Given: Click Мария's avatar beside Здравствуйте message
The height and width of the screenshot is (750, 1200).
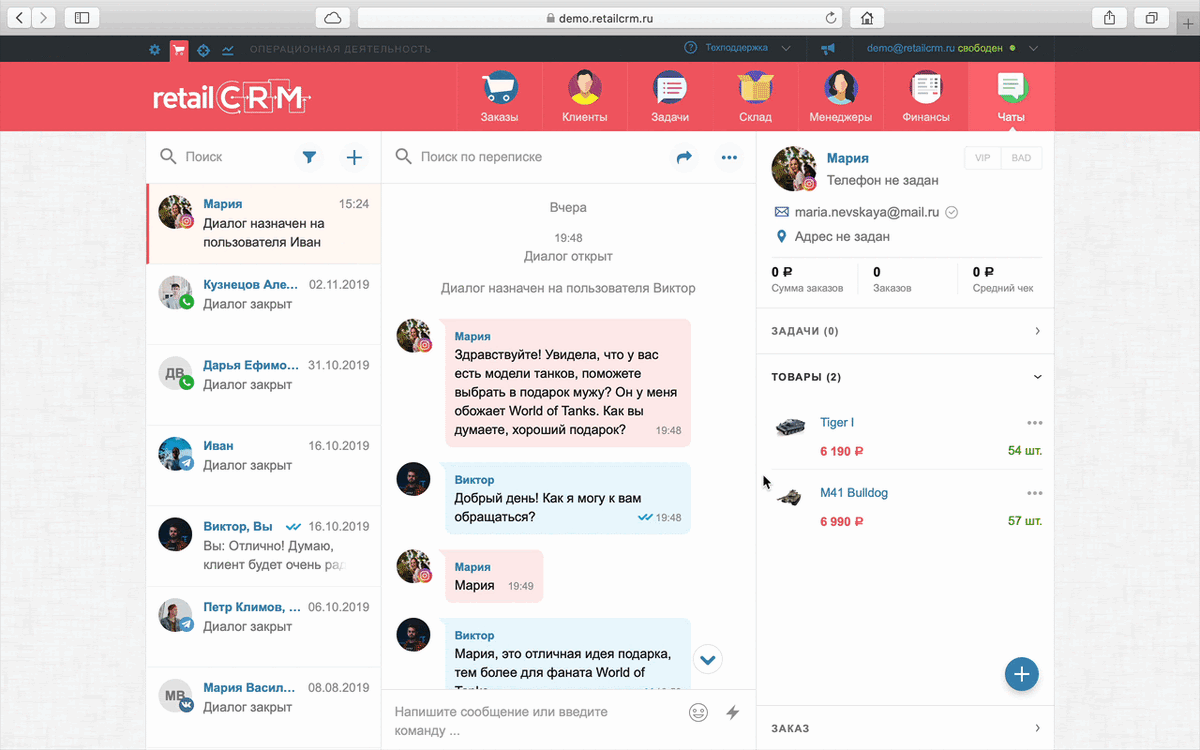Looking at the screenshot, I should pyautogui.click(x=414, y=336).
